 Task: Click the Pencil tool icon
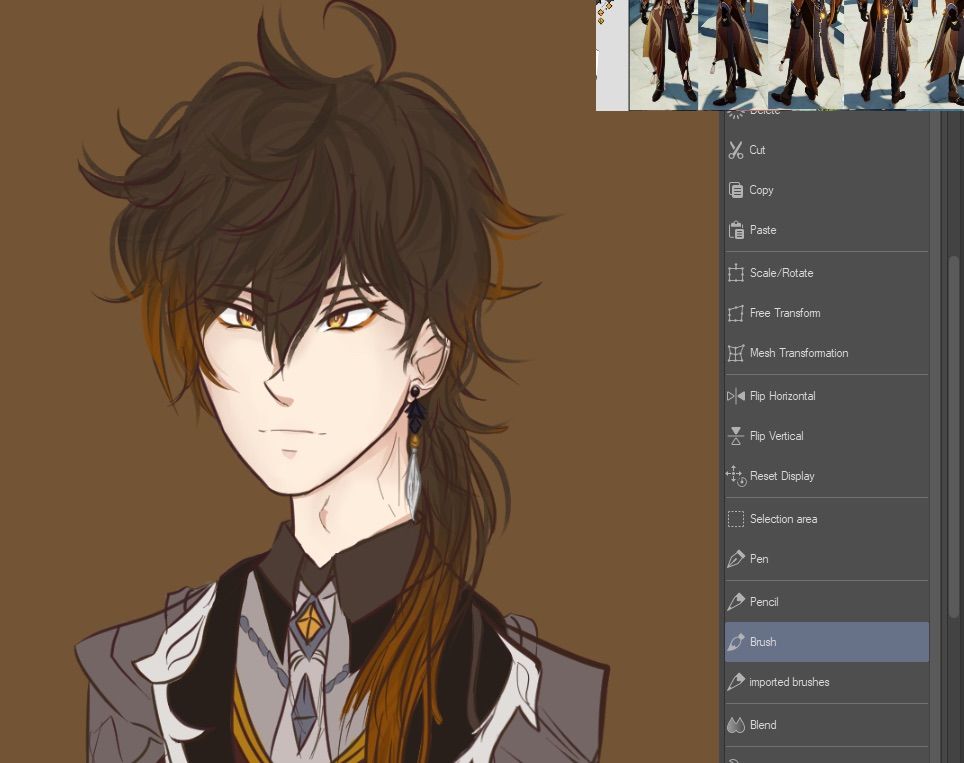pos(736,602)
